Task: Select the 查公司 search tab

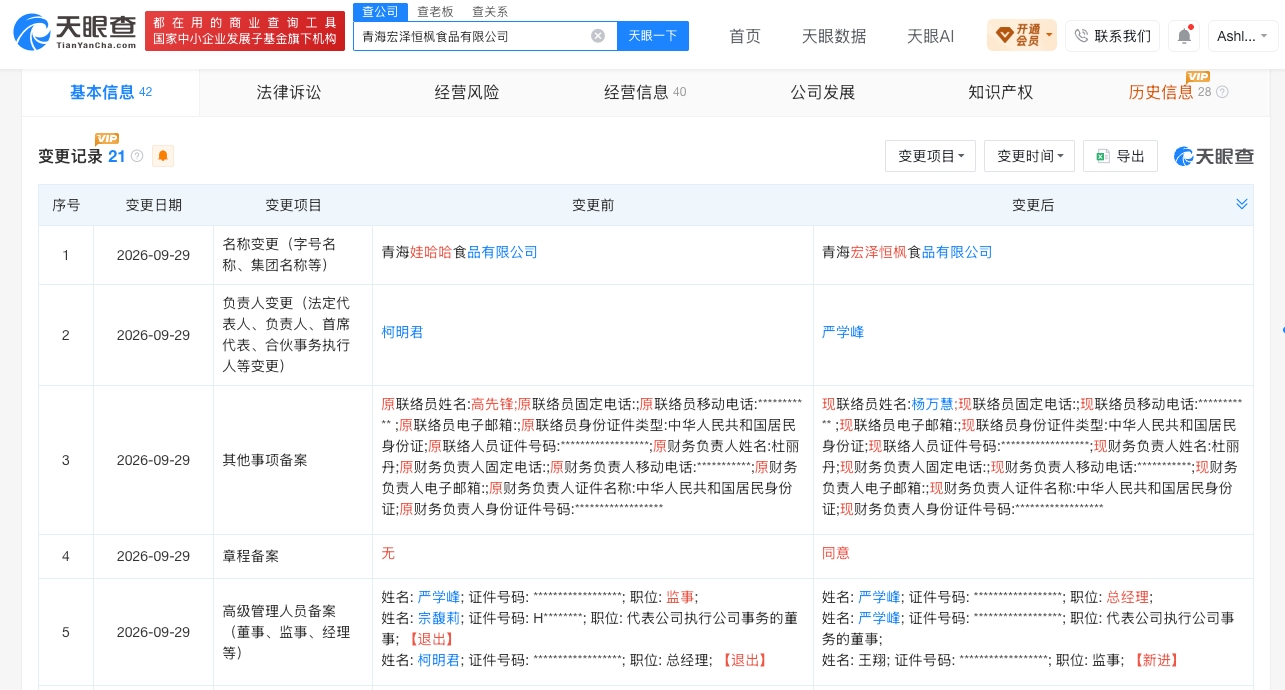Action: pos(380,11)
